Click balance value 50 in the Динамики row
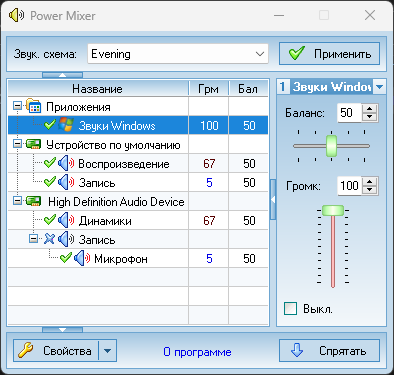The width and height of the screenshot is (394, 375). pos(249,220)
